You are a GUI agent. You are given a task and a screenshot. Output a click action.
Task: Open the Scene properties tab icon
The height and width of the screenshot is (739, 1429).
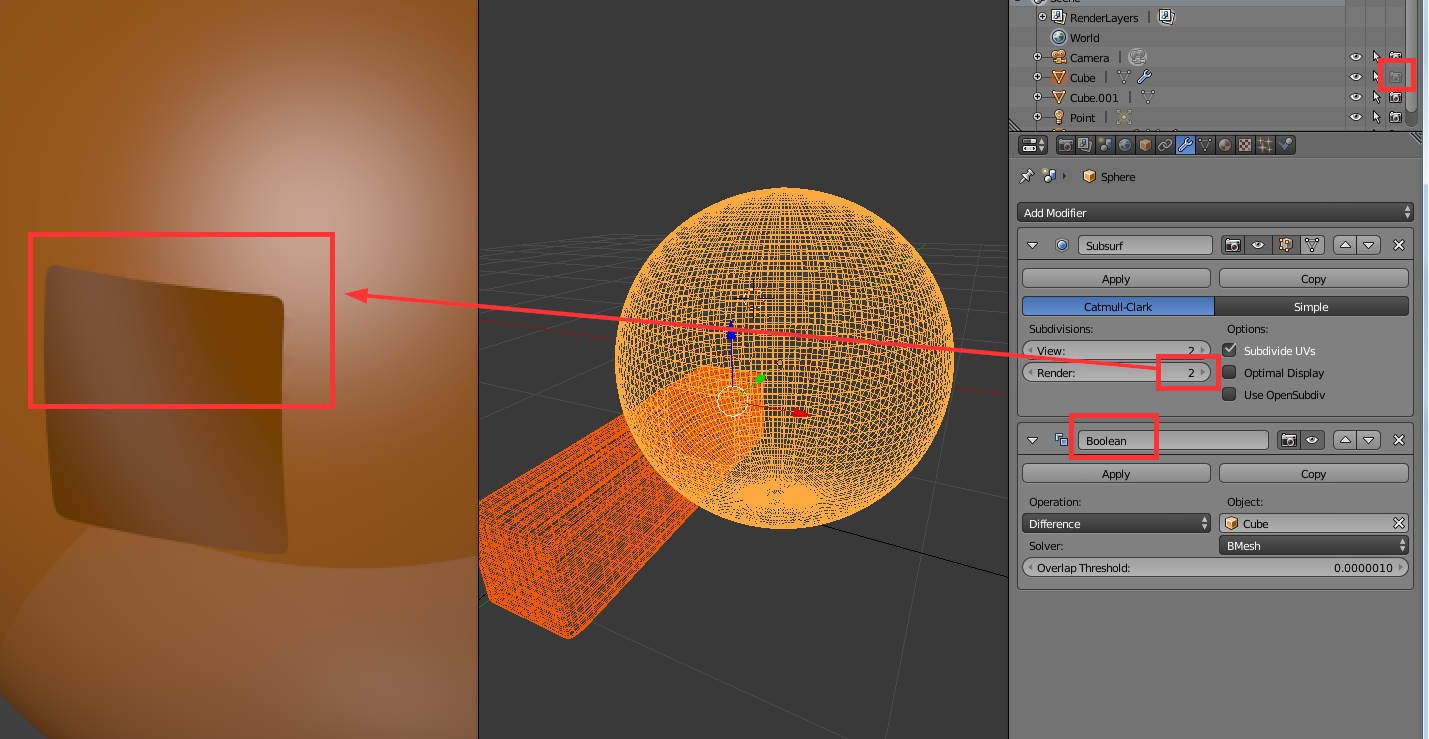(x=1106, y=145)
